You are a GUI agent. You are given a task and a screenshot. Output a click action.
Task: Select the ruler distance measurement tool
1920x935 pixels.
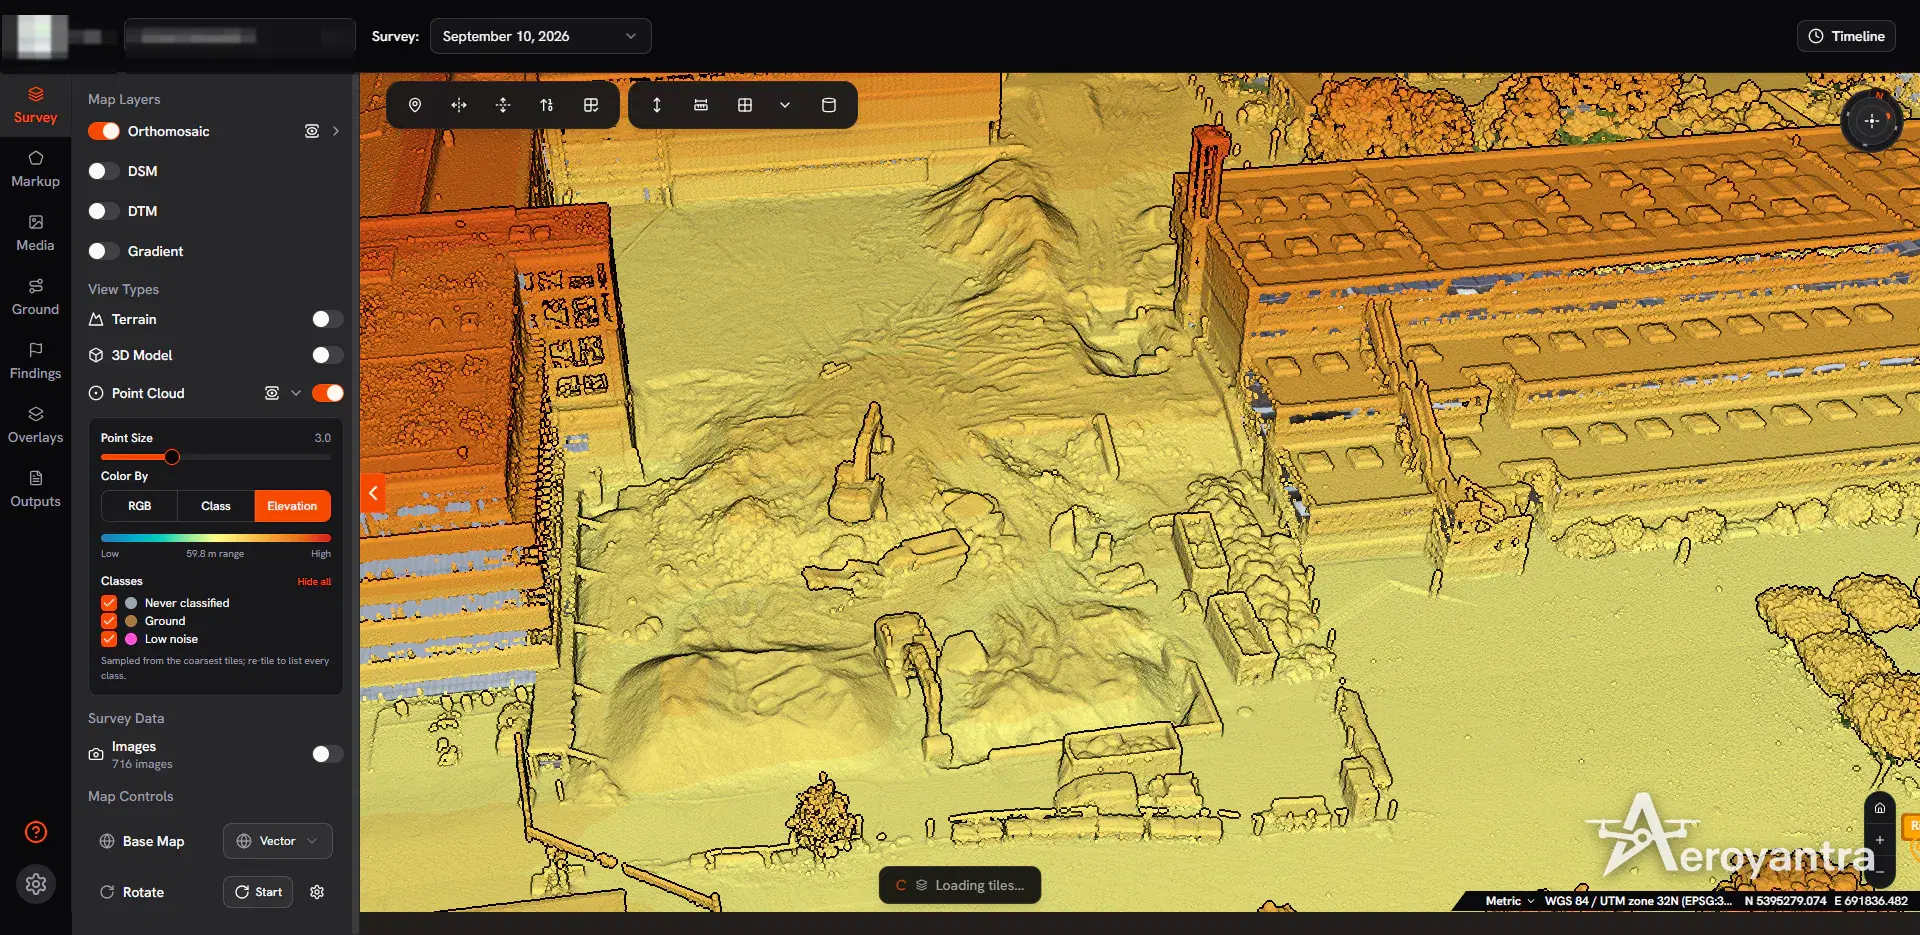click(x=701, y=105)
